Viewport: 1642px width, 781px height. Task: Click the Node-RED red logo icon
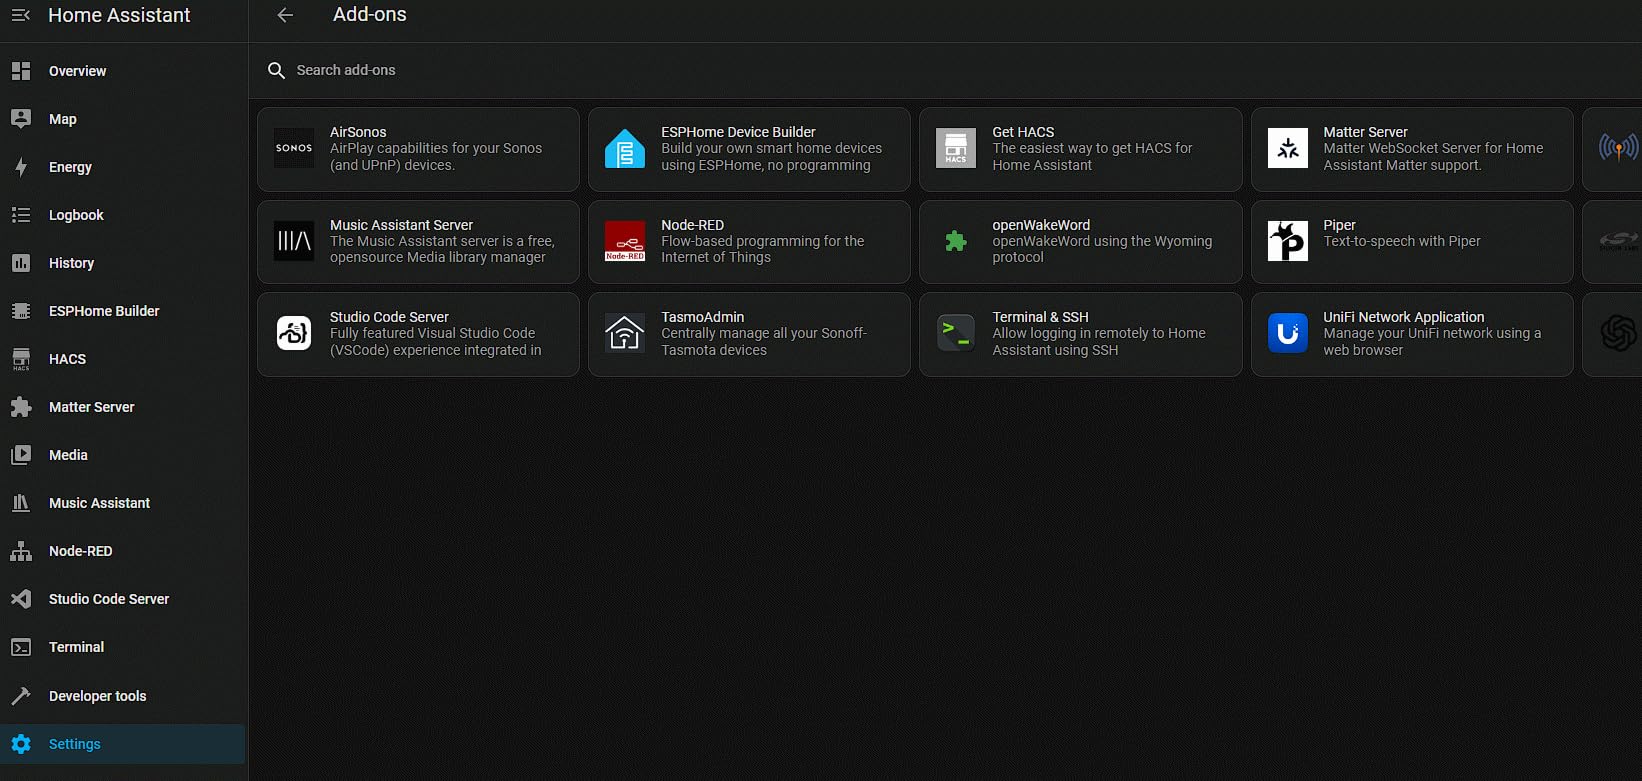(625, 241)
